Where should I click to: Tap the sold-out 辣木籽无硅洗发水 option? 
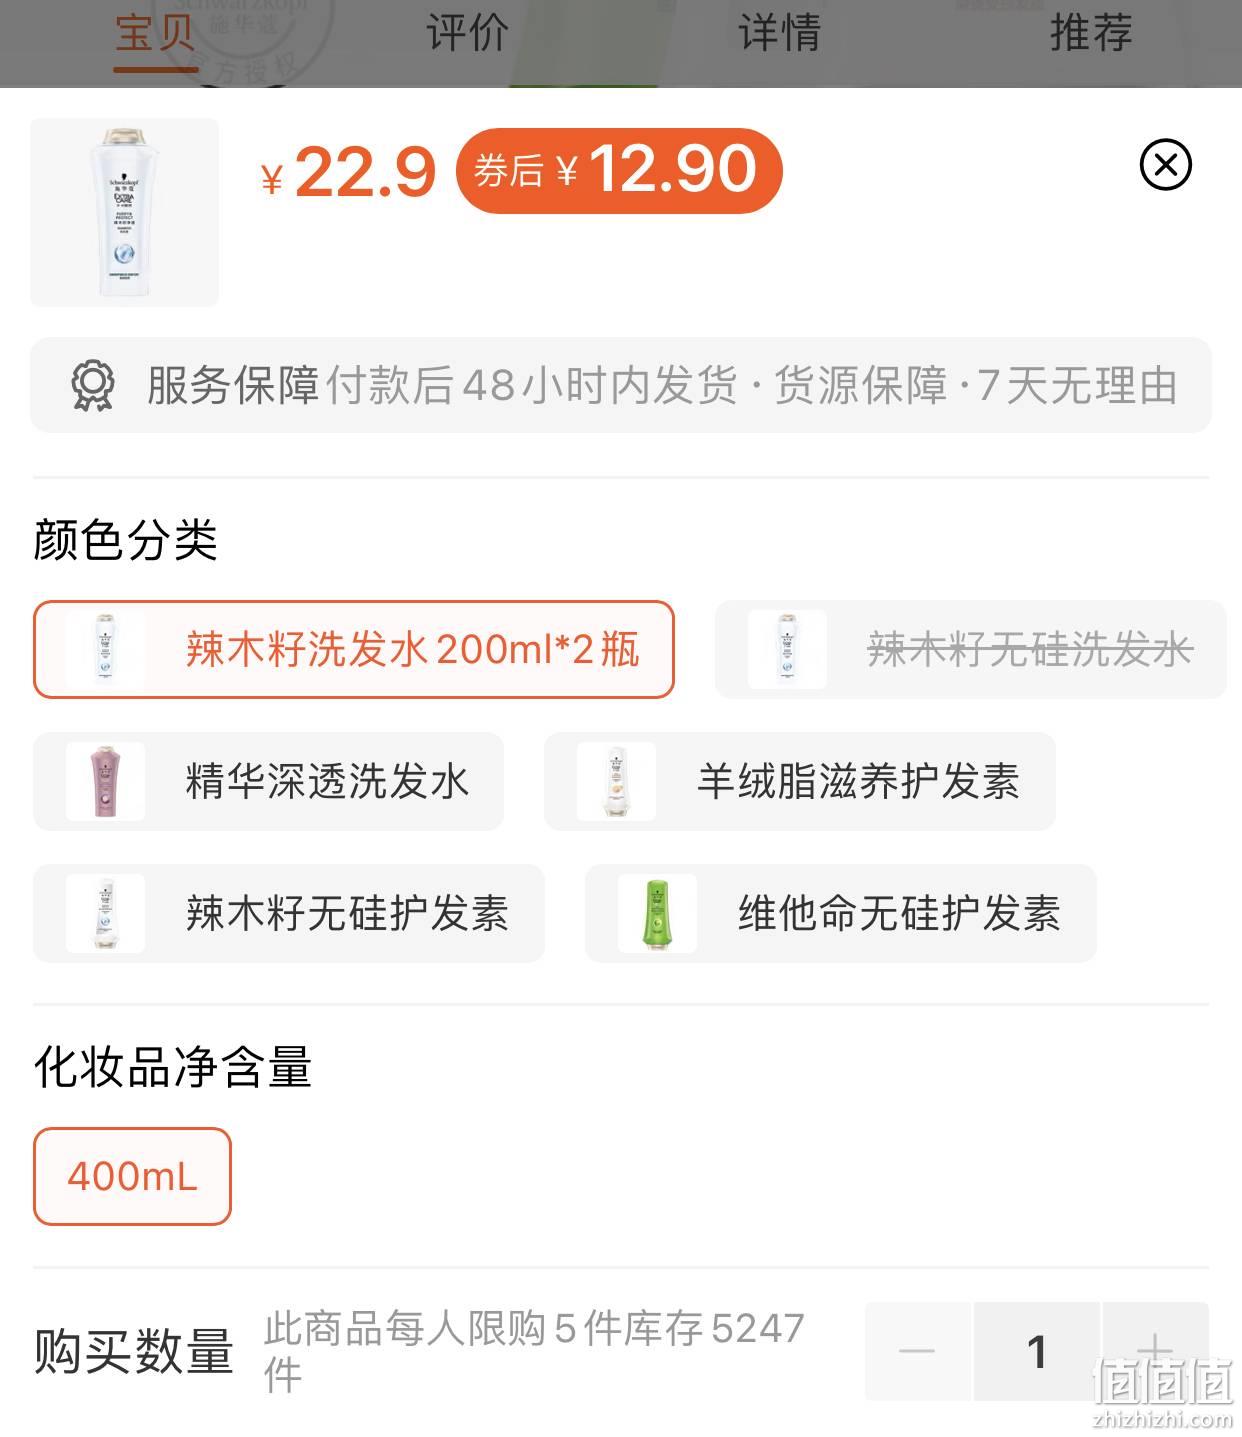pyautogui.click(x=970, y=650)
